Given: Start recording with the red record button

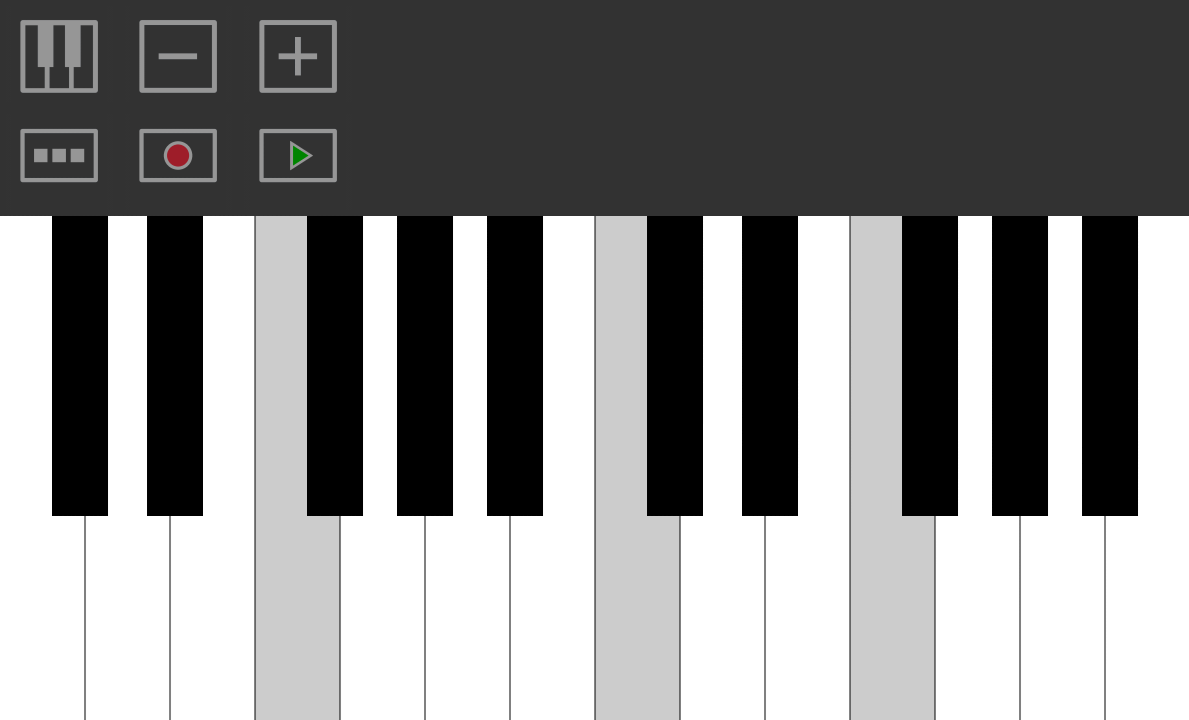Looking at the screenshot, I should pyautogui.click(x=178, y=155).
